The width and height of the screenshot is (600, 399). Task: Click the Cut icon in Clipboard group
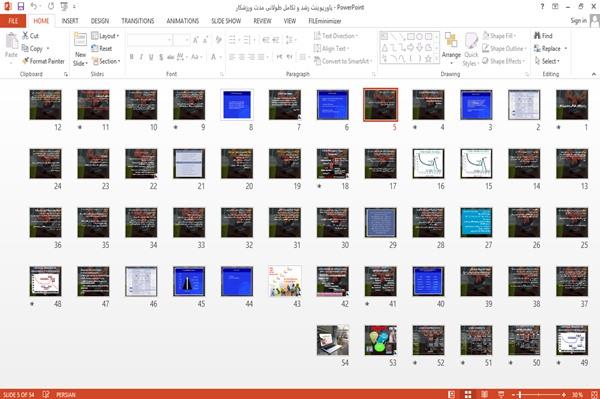coord(25,36)
